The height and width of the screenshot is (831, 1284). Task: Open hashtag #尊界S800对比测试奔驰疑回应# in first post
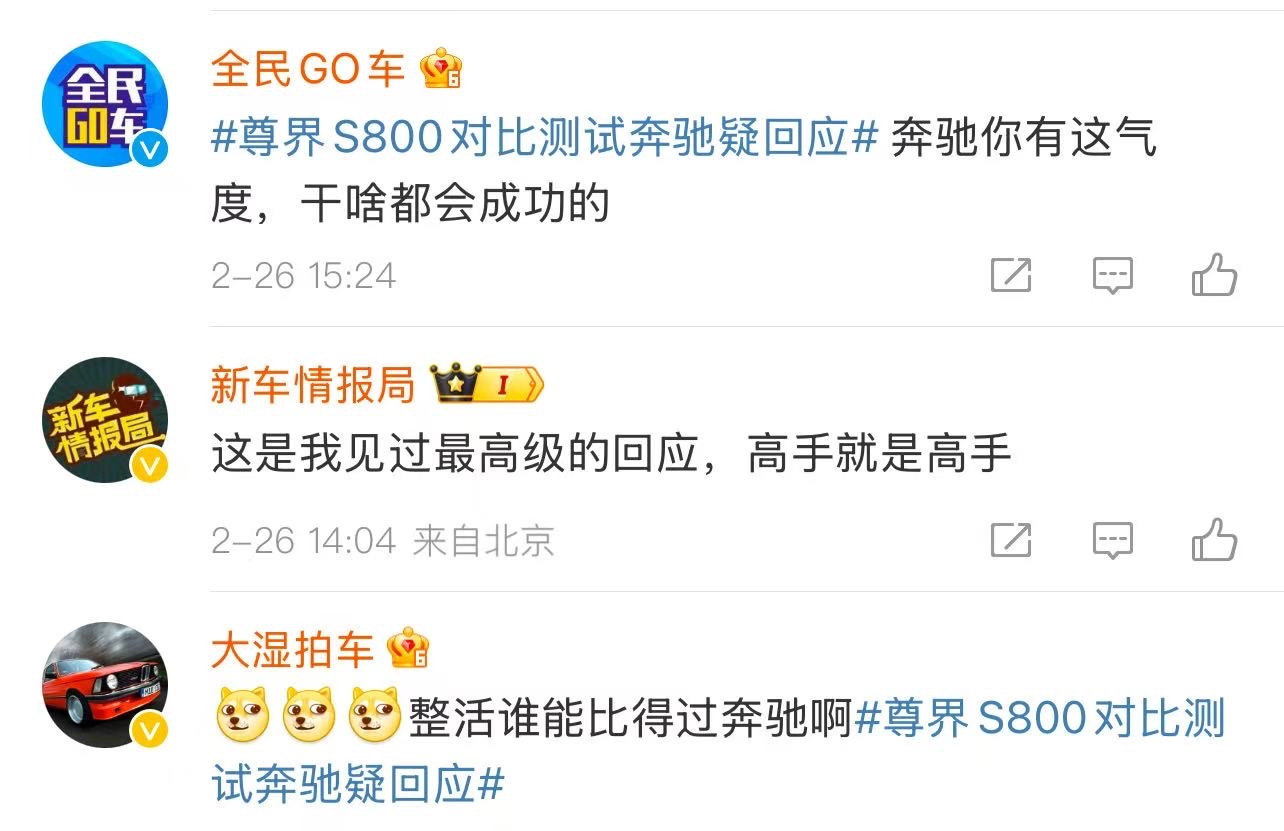tap(545, 138)
